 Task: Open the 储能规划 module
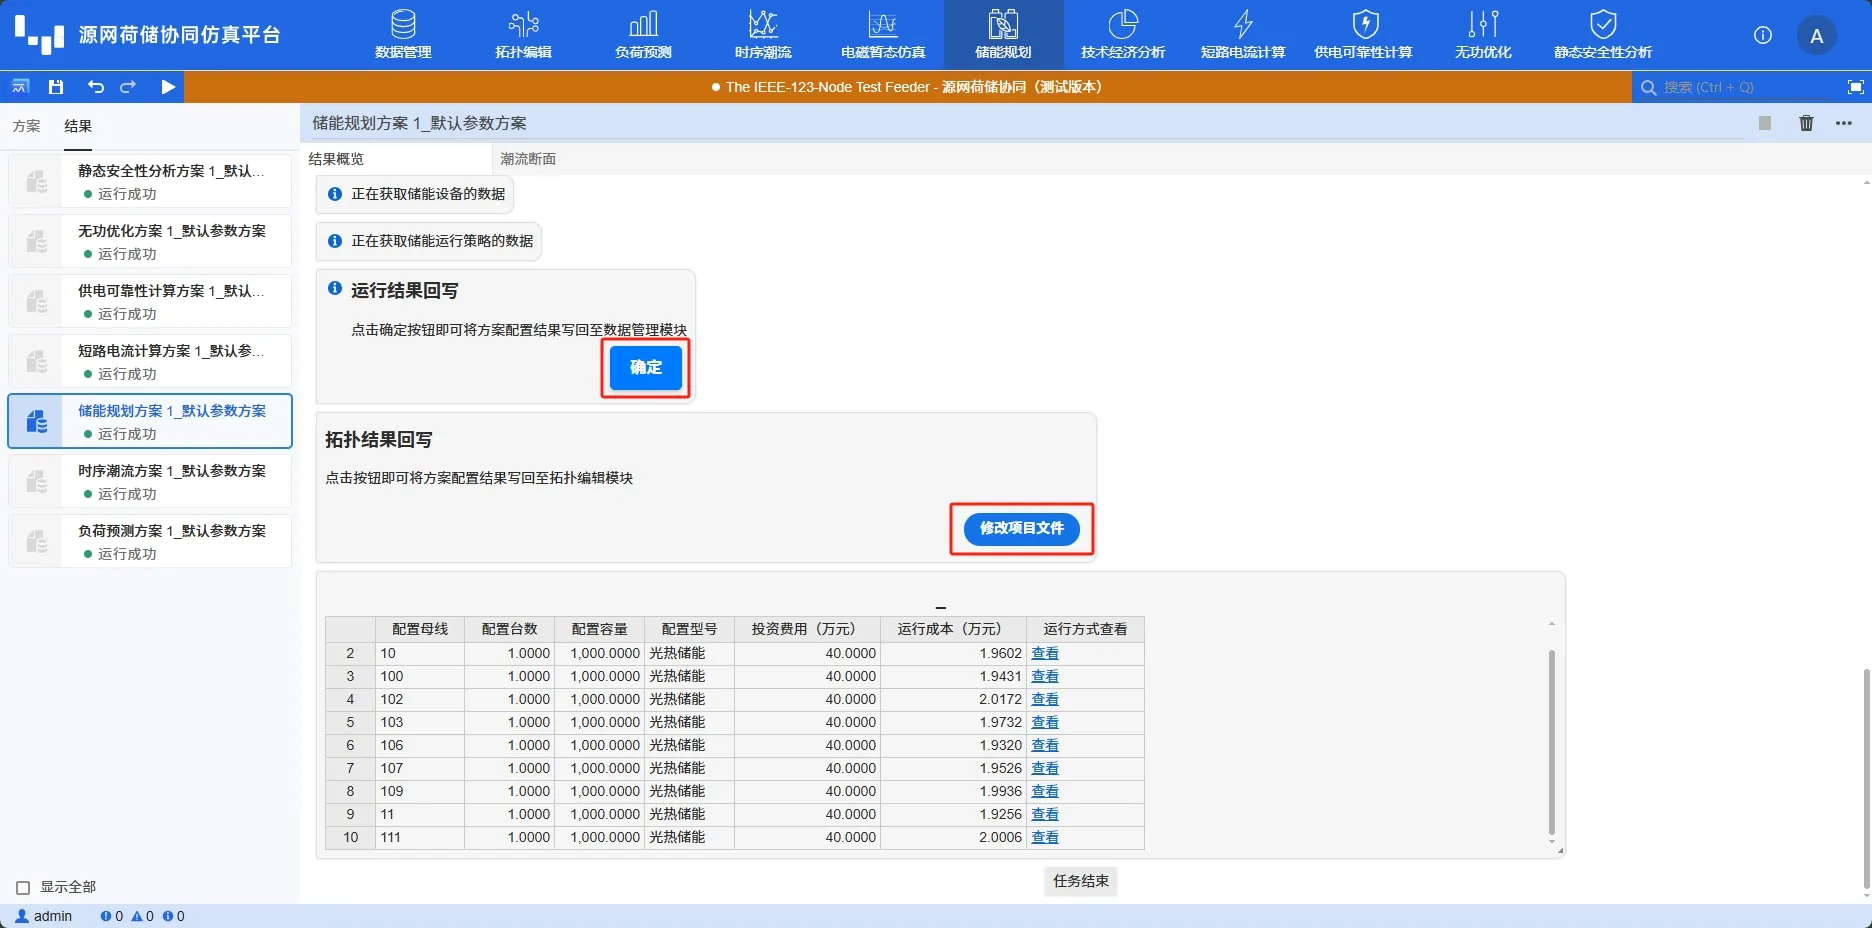pyautogui.click(x=1003, y=35)
